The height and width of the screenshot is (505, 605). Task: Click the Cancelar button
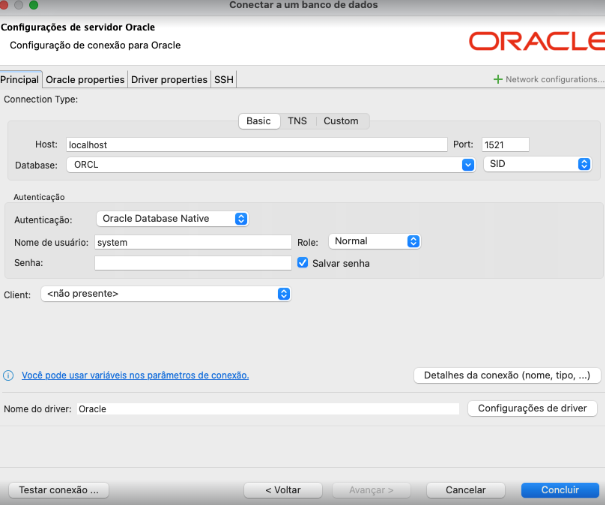point(465,490)
